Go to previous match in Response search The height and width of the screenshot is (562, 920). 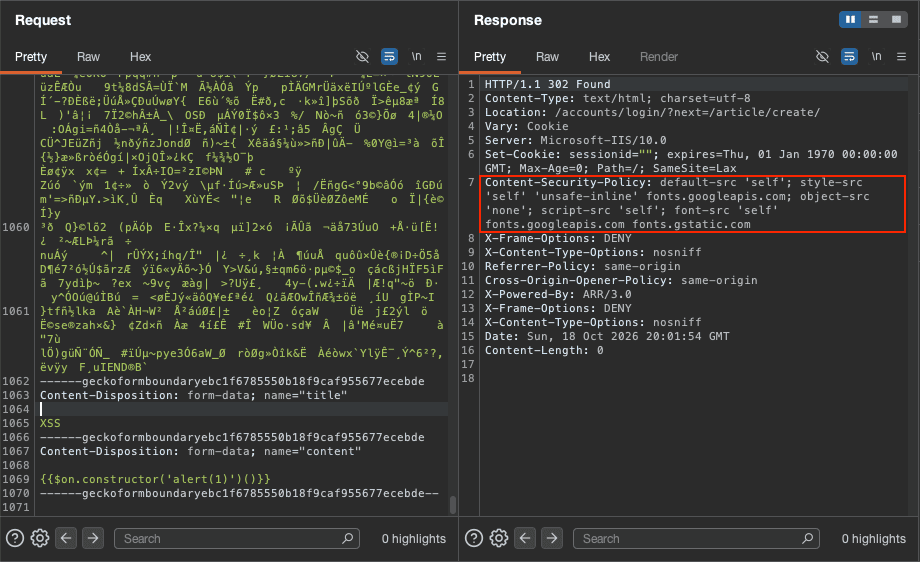point(525,538)
